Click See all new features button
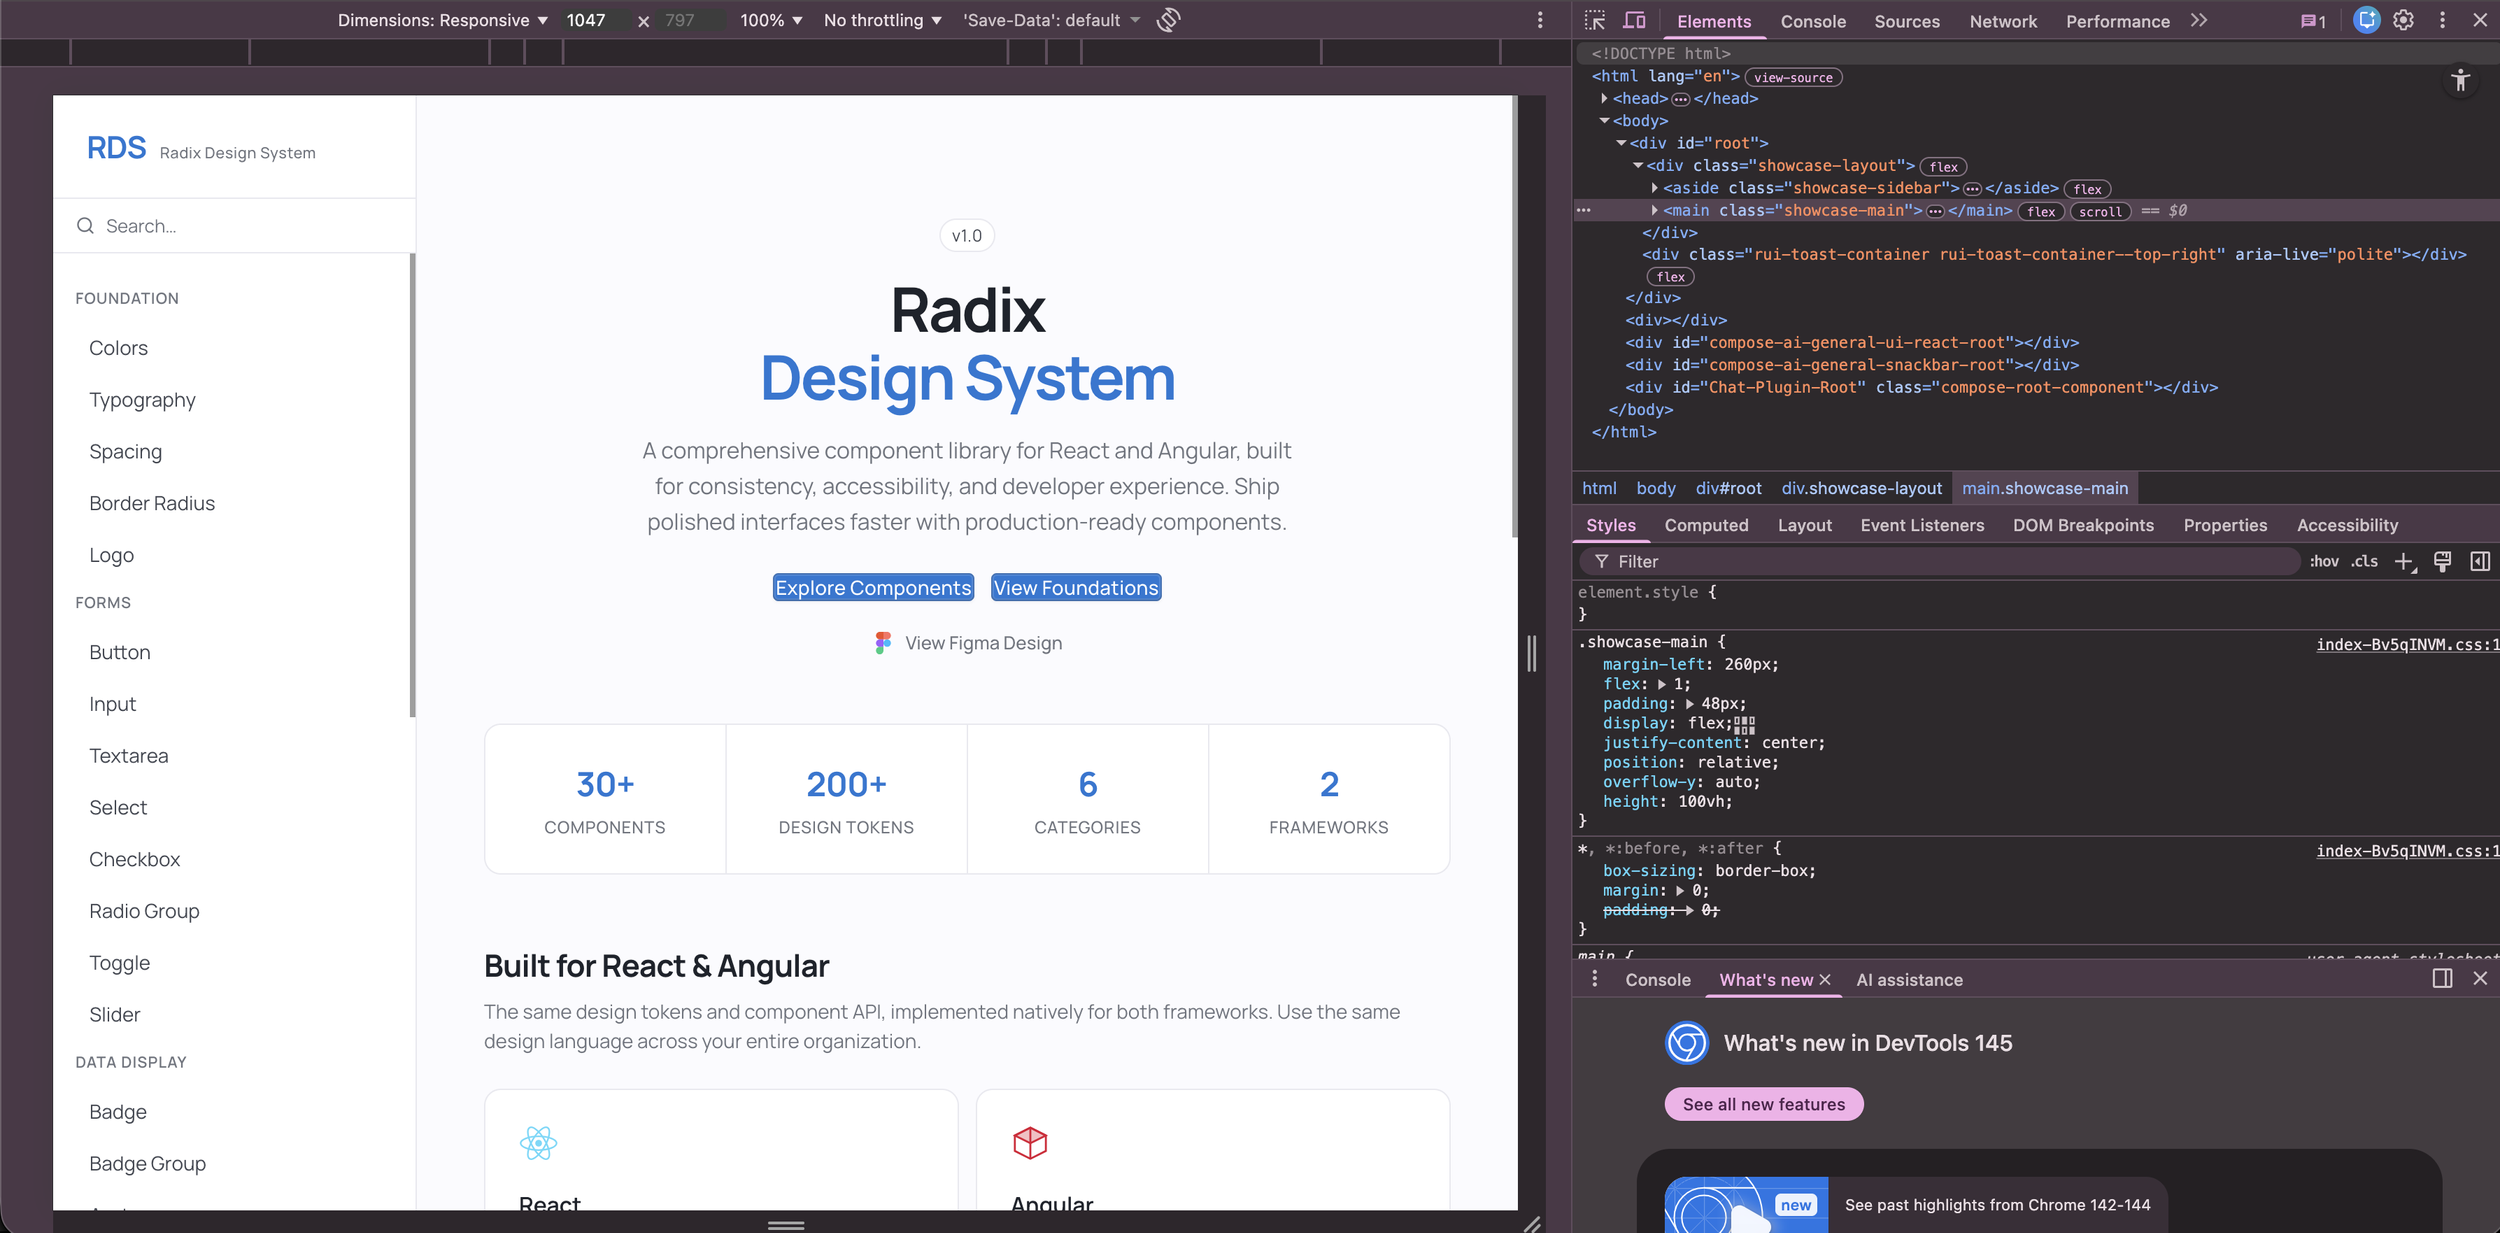Screen dimensions: 2500x1233 (1764, 1104)
